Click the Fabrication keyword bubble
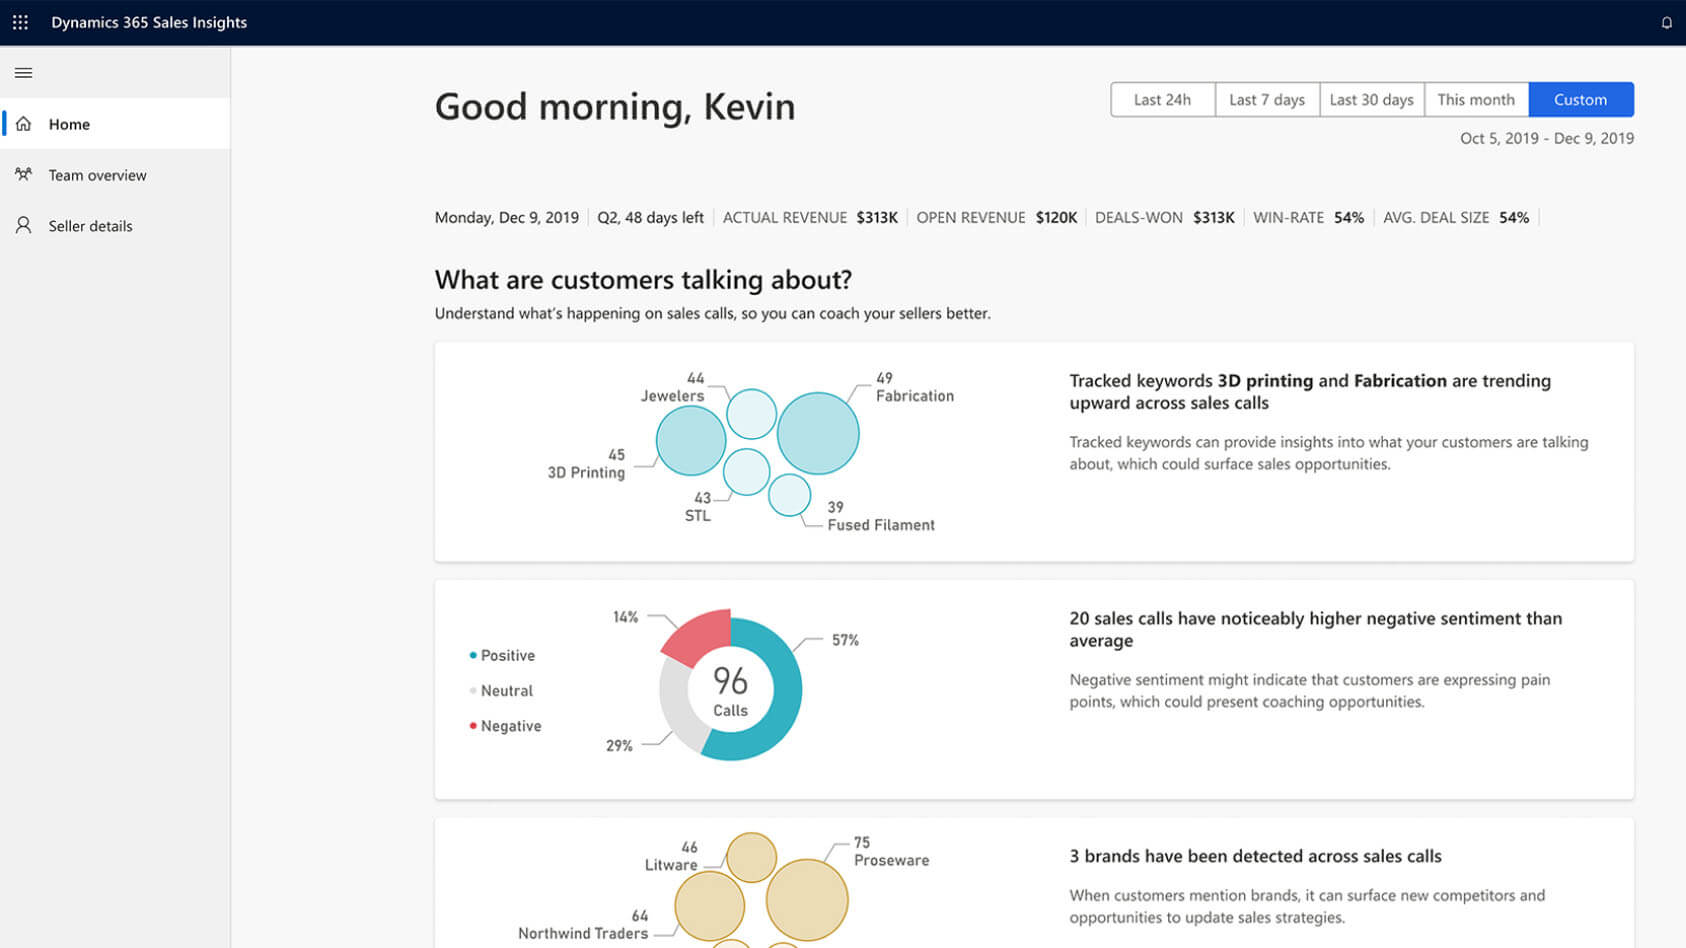Screen dimensions: 1686x948 [818, 433]
